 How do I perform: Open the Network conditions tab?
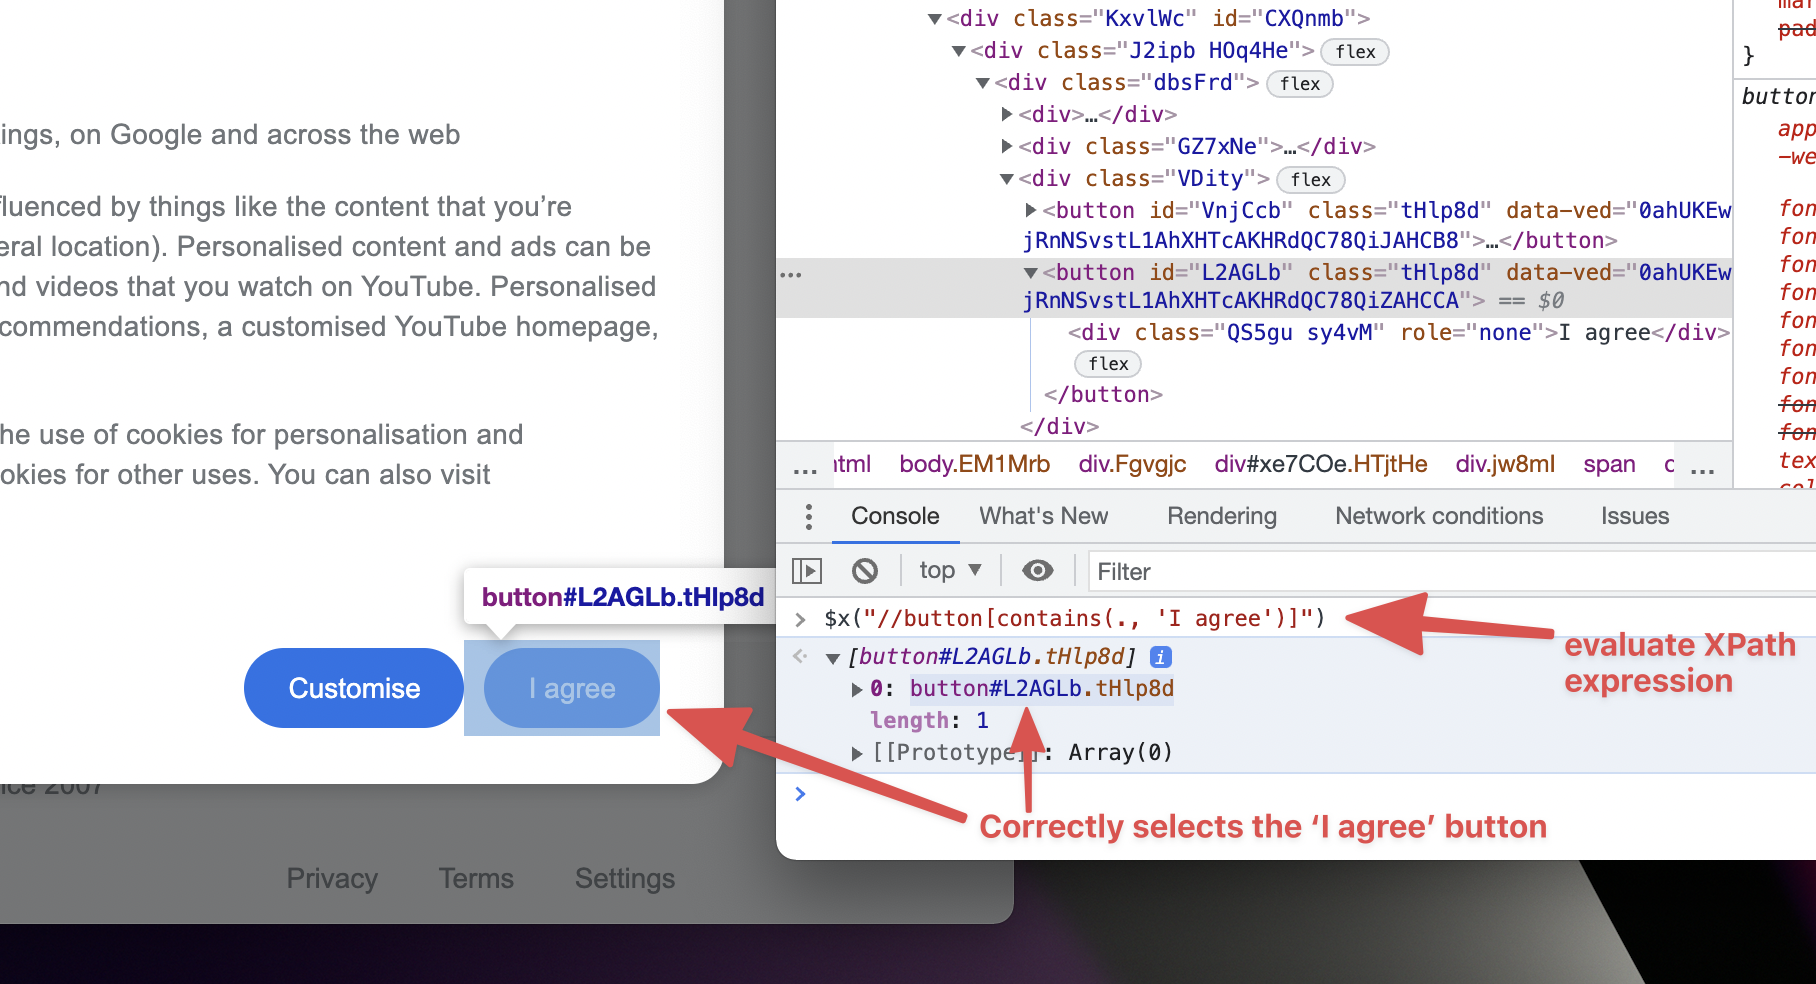[x=1438, y=516]
